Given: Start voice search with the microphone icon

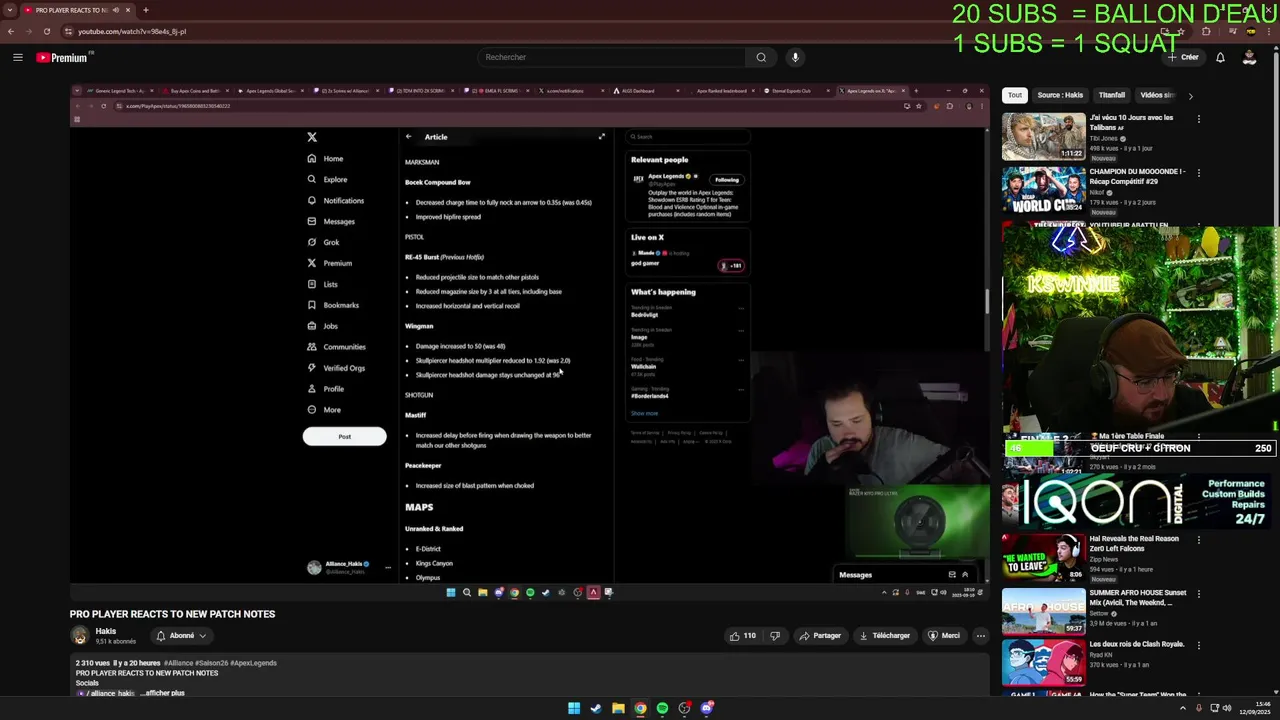Looking at the screenshot, I should 795,57.
